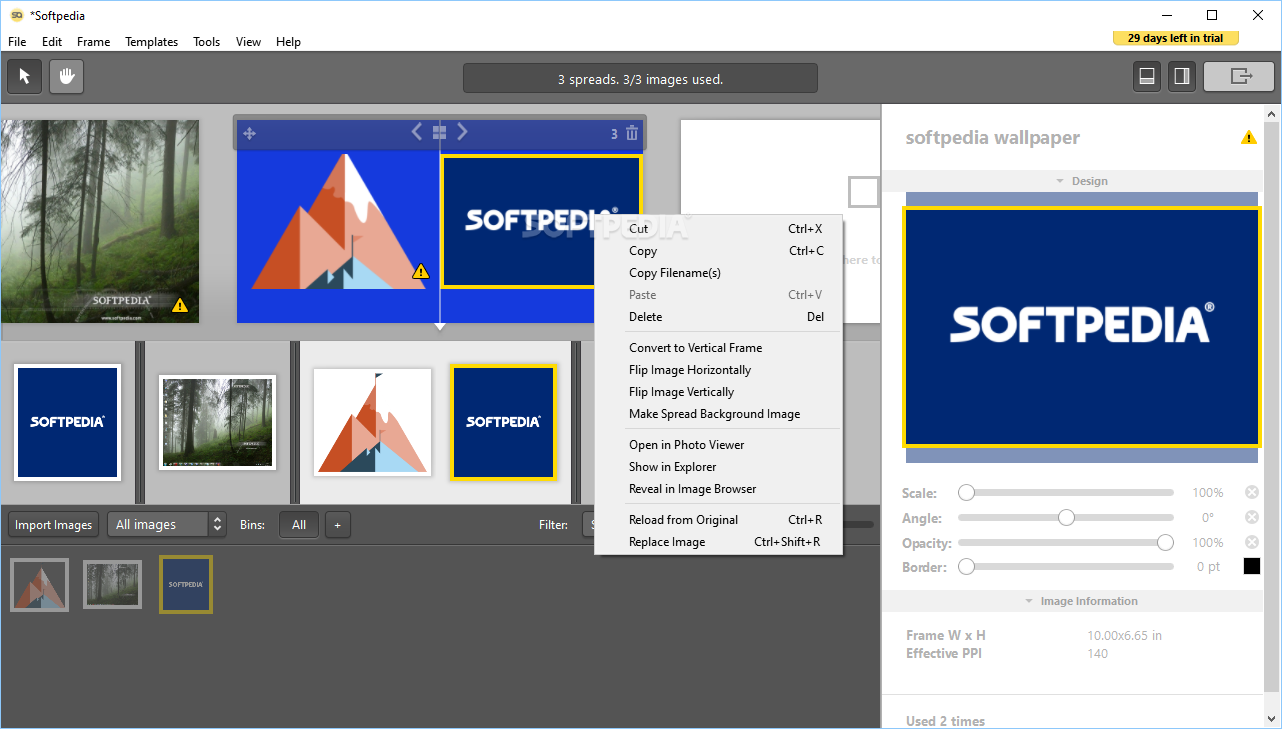
Task: Select Softpedia thumbnail in image browser
Action: [186, 585]
